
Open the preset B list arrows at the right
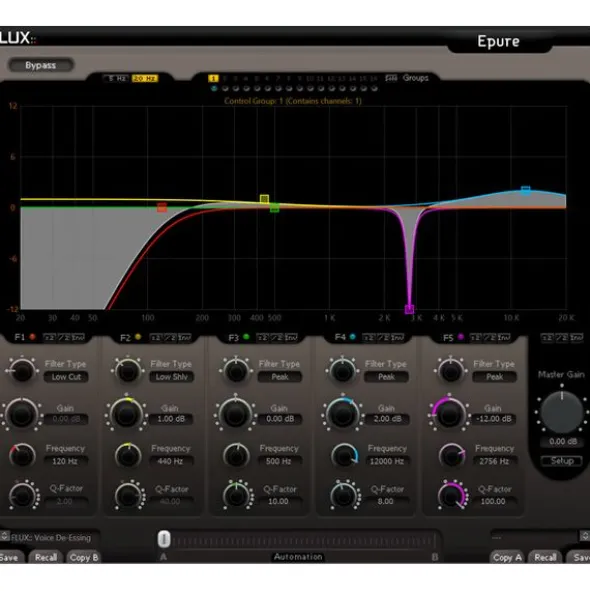coord(585,536)
